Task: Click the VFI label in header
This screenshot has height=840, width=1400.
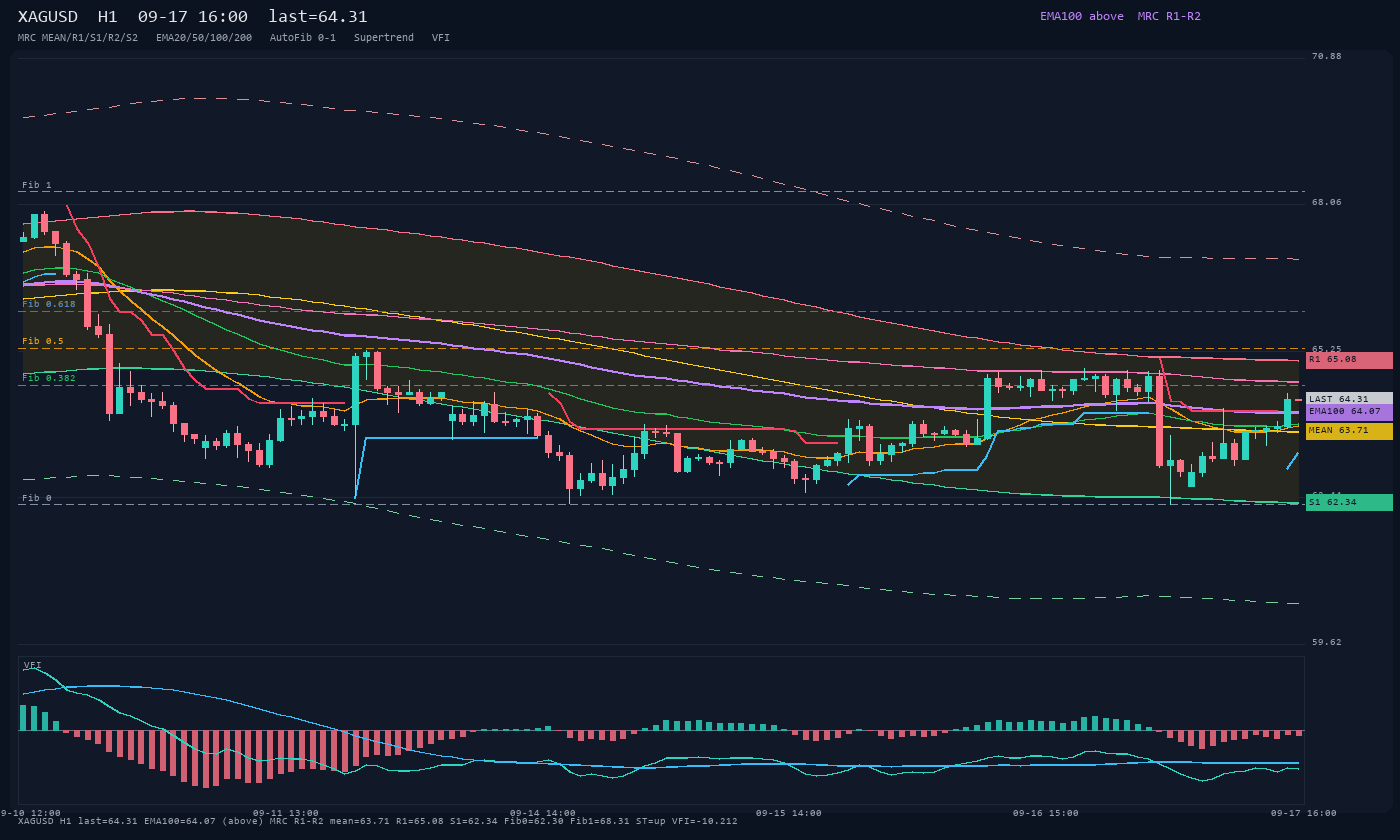Action: tap(441, 38)
